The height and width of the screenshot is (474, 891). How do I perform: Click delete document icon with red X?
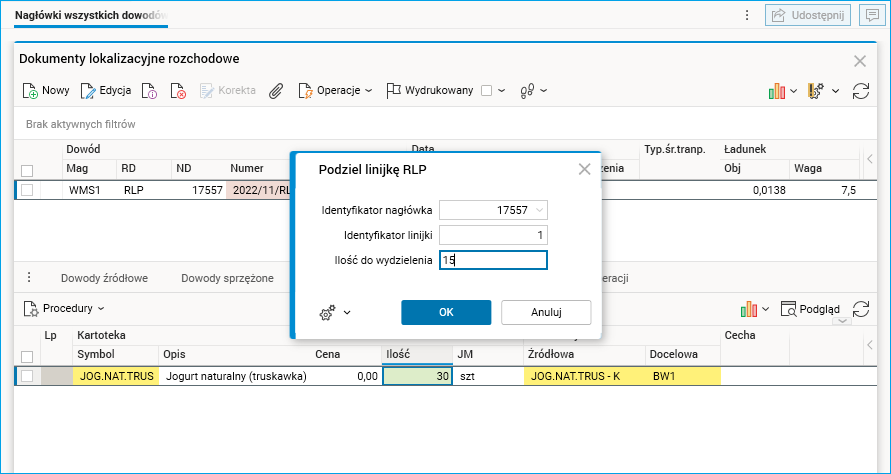(x=178, y=91)
